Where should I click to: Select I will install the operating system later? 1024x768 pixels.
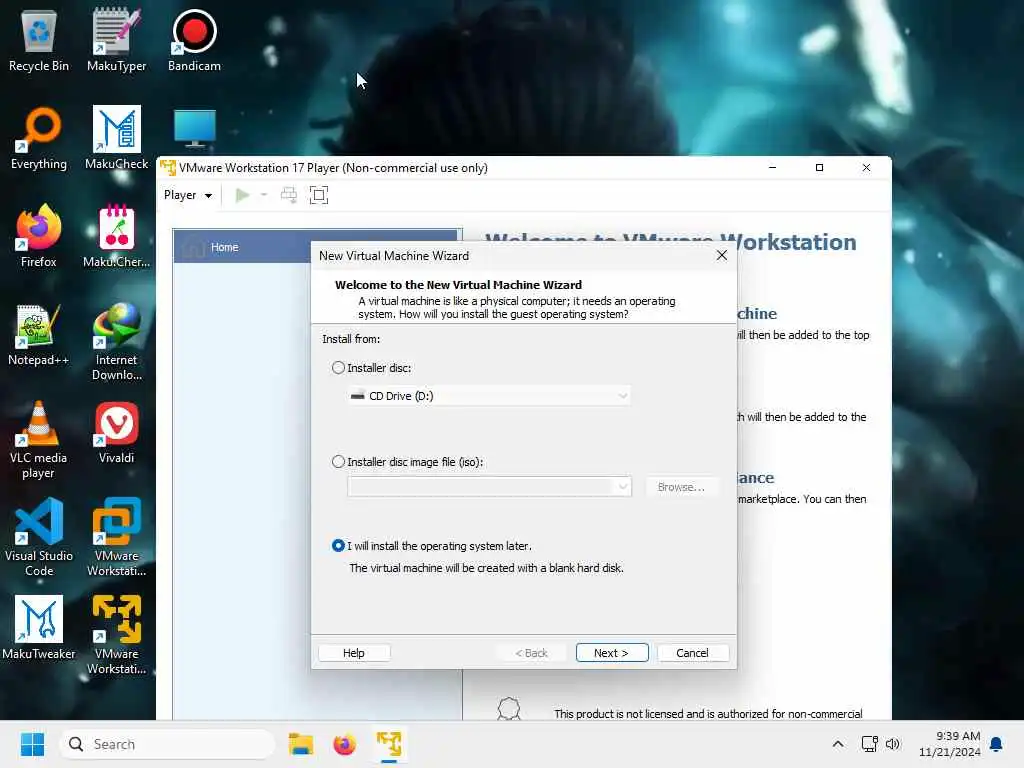[338, 545]
